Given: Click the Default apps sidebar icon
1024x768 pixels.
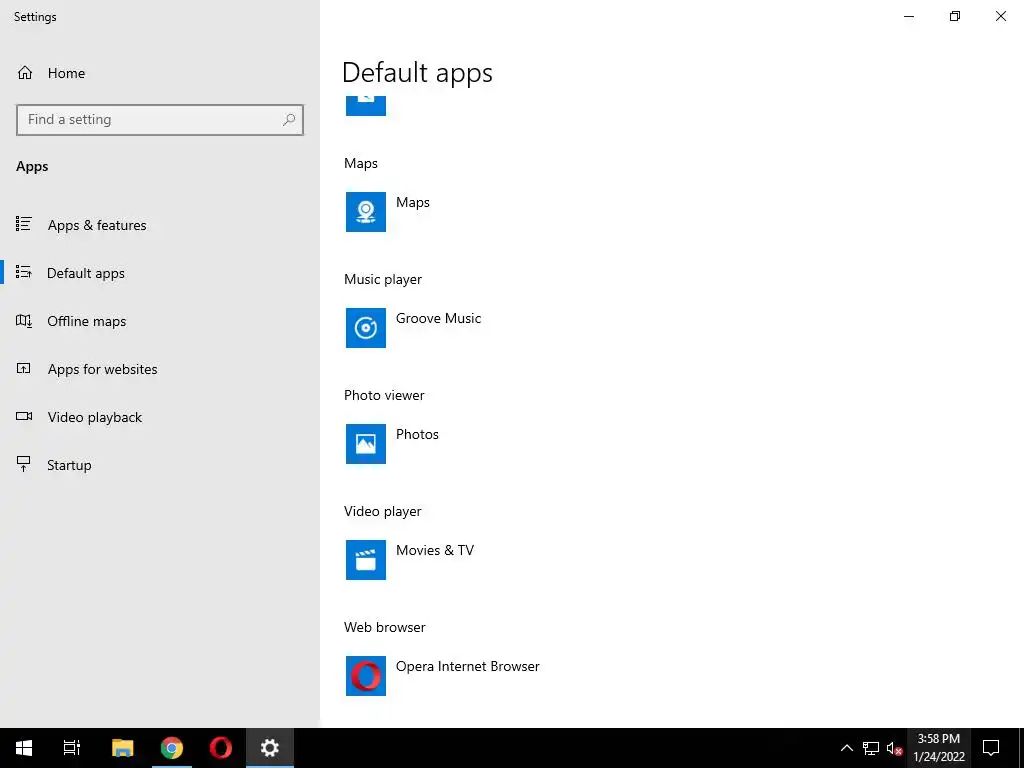Looking at the screenshot, I should tap(24, 272).
